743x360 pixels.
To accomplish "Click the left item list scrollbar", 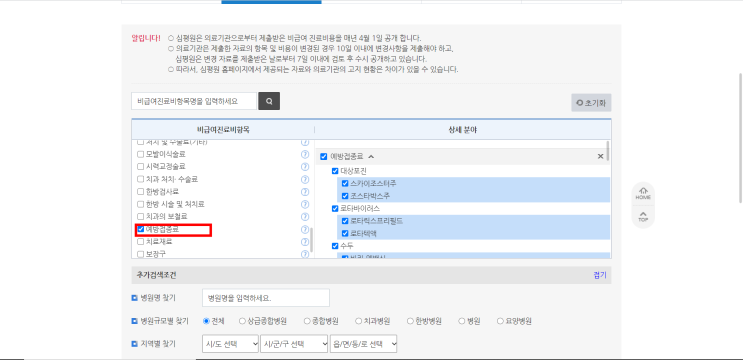I will [x=311, y=240].
